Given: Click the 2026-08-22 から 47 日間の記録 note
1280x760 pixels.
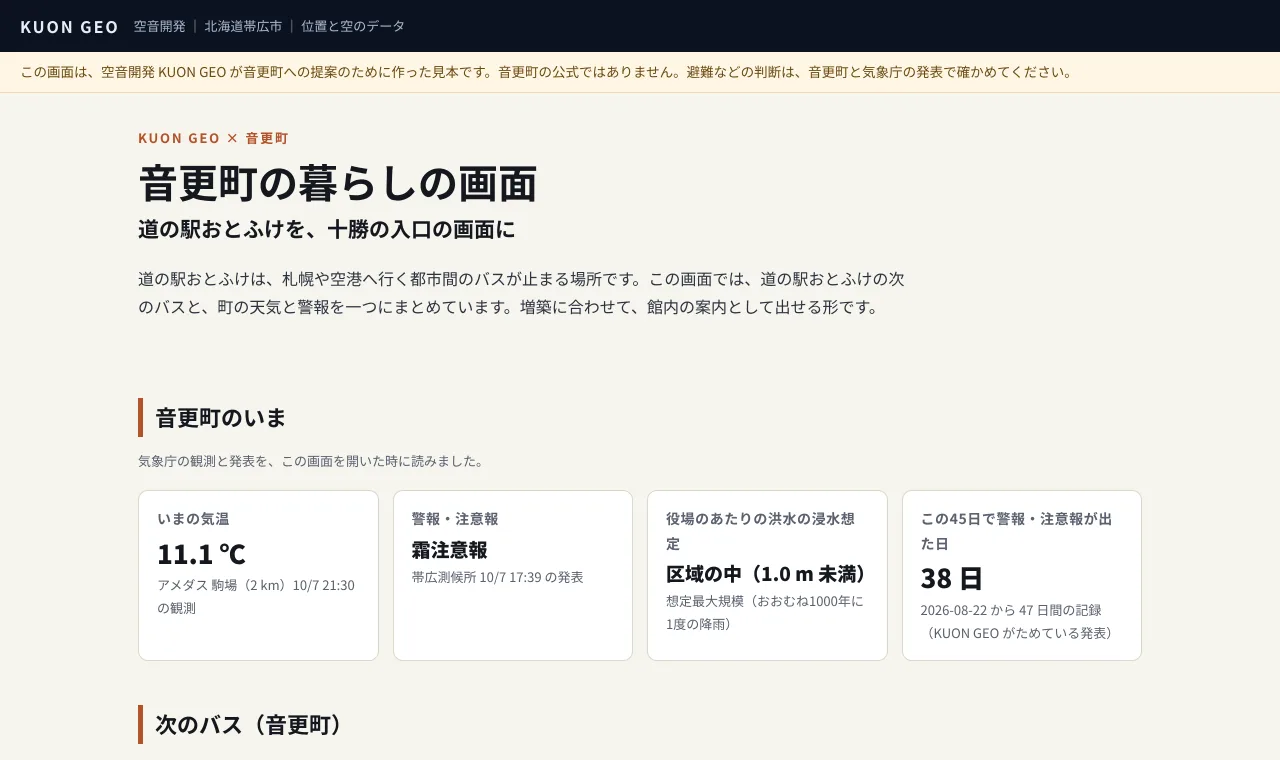Looking at the screenshot, I should (1017, 621).
